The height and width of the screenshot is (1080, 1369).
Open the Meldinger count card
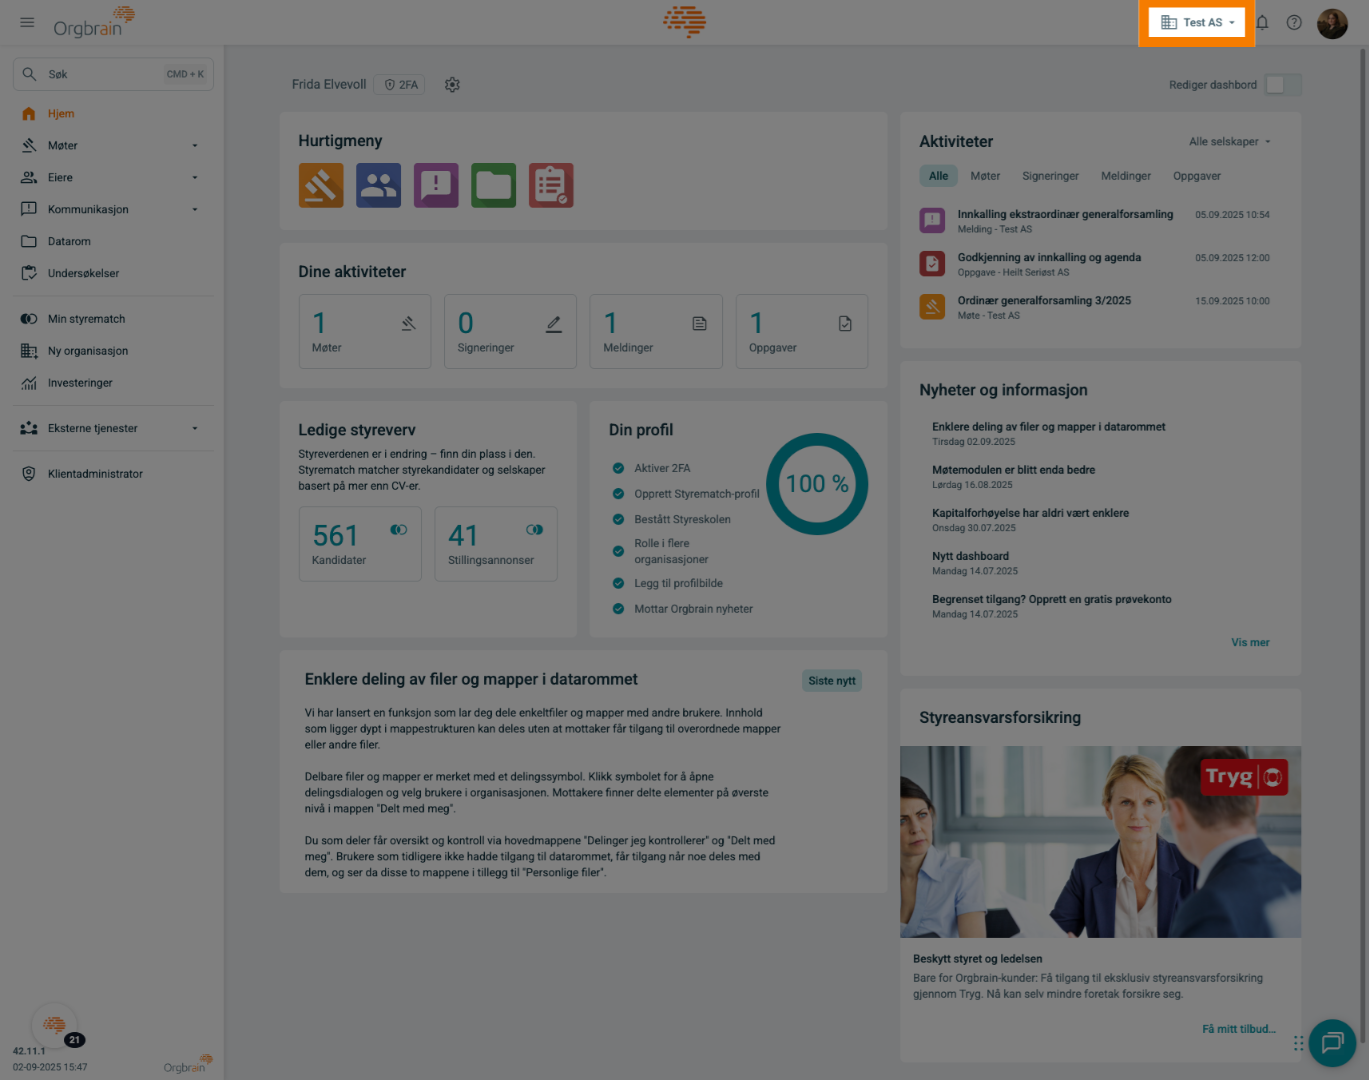656,331
